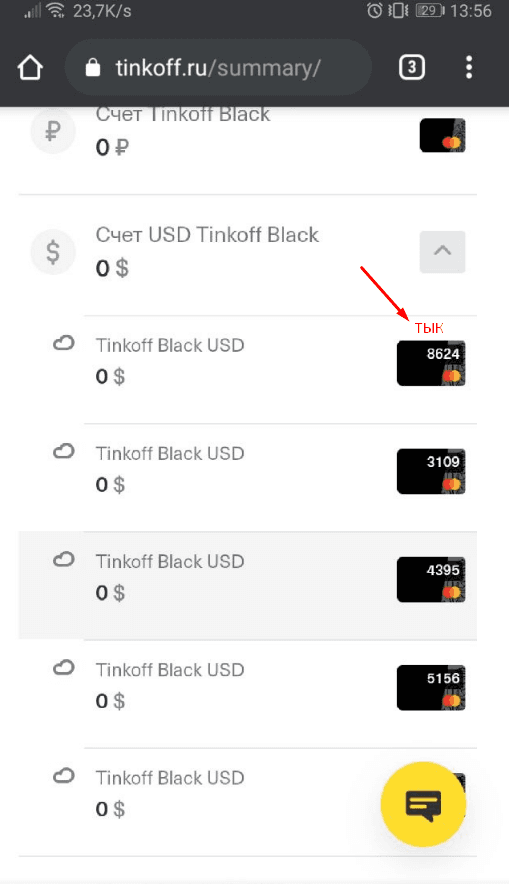The width and height of the screenshot is (509, 884).
Task: Open the Счет USD Tinkoff Black account
Action: [248, 252]
